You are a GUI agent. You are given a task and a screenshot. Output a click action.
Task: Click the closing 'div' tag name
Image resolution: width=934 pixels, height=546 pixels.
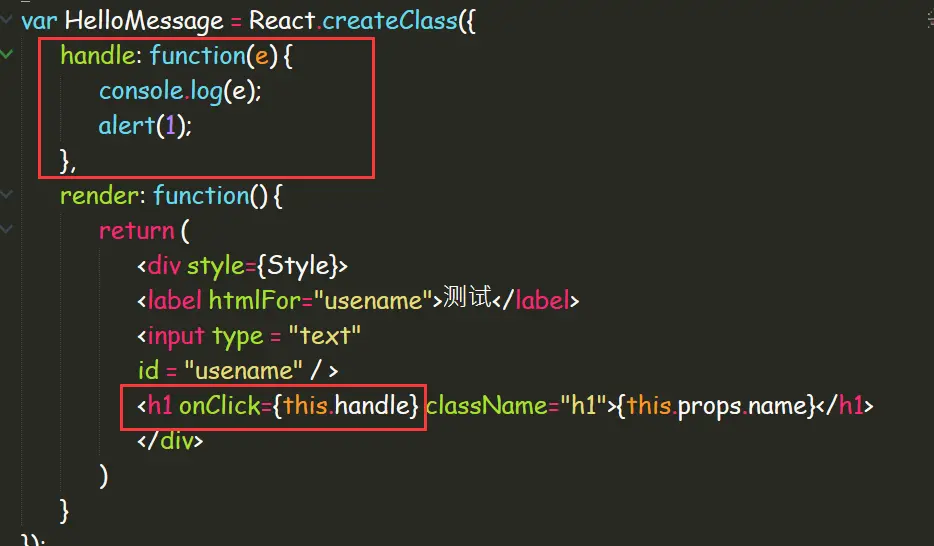click(x=177, y=441)
